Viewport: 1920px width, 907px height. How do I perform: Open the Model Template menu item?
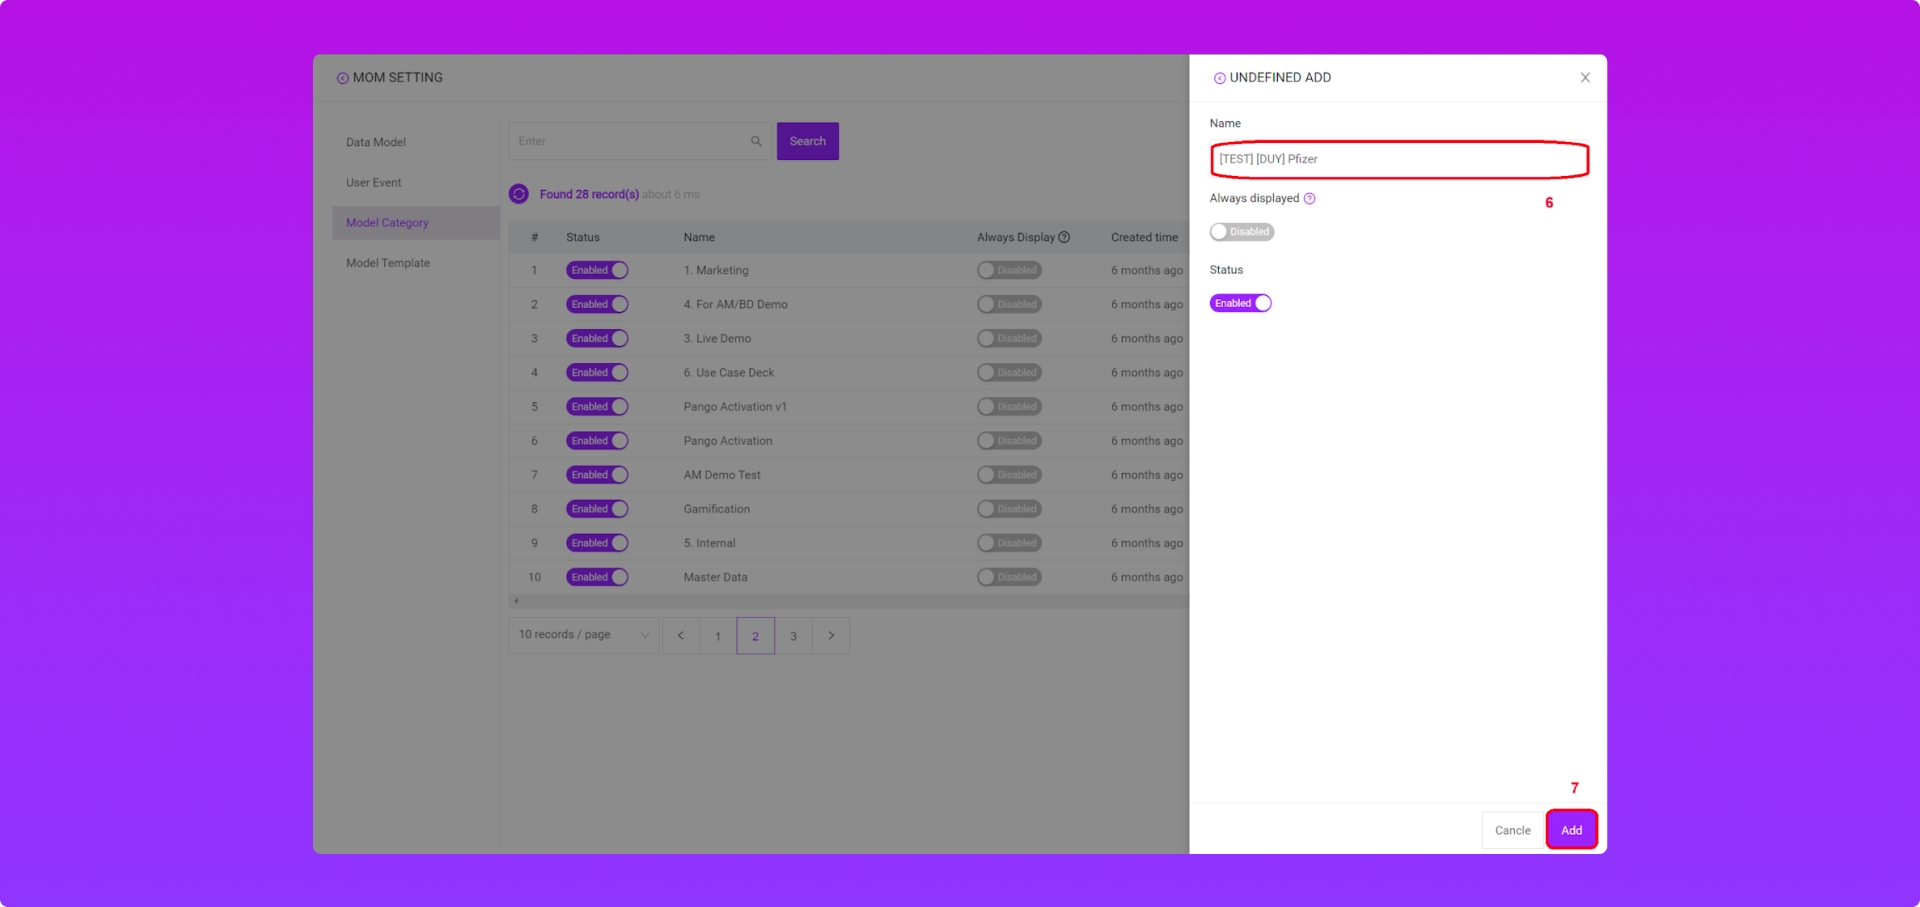pyautogui.click(x=388, y=263)
